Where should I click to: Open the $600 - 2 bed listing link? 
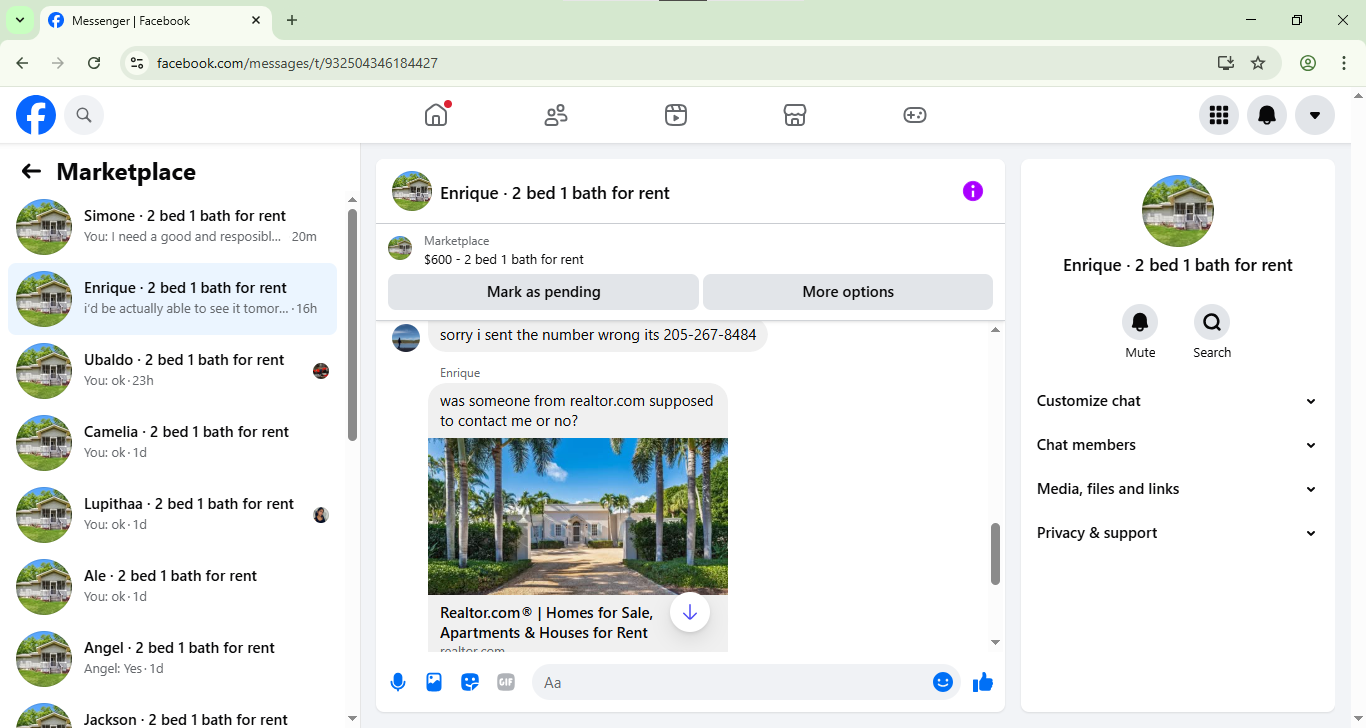504,259
